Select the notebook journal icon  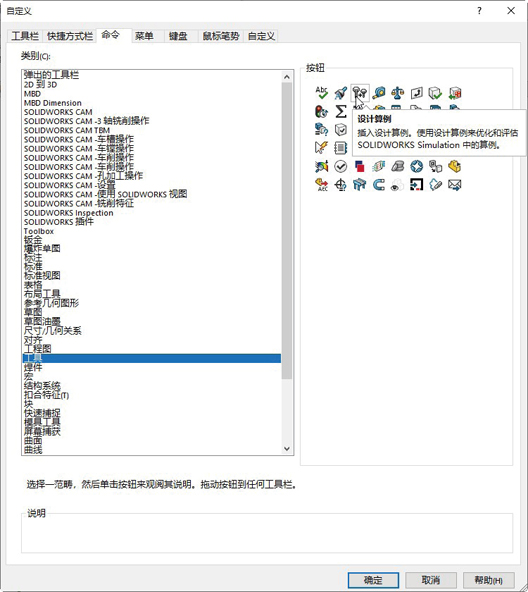click(x=341, y=148)
